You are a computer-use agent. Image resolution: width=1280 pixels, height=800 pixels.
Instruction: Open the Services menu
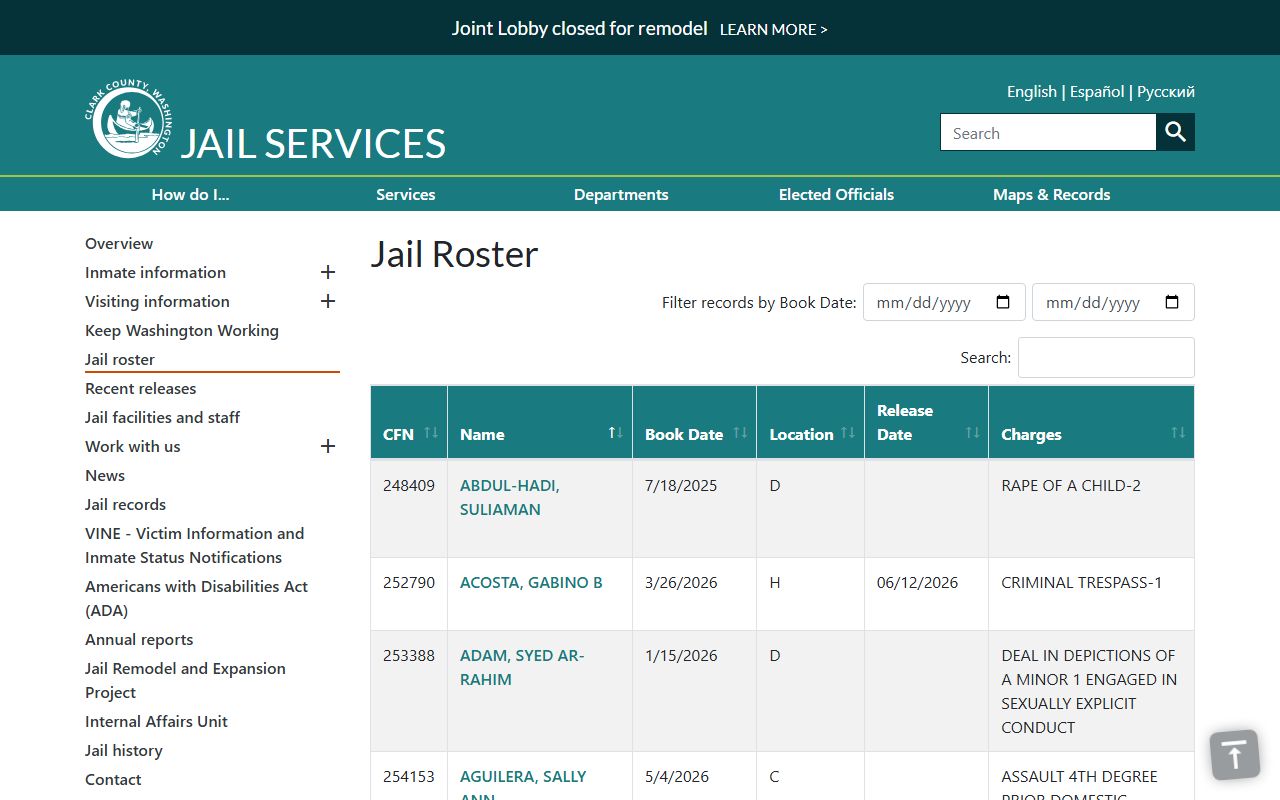point(406,194)
